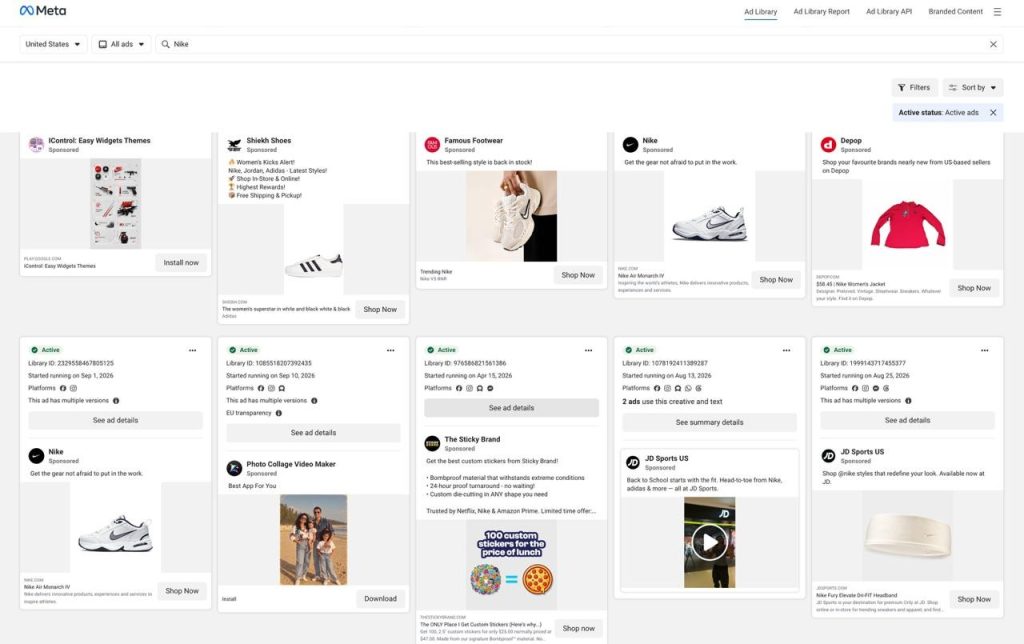Click 'Library ID: 976586821561386' text
The image size is (1024, 644).
(x=465, y=363)
